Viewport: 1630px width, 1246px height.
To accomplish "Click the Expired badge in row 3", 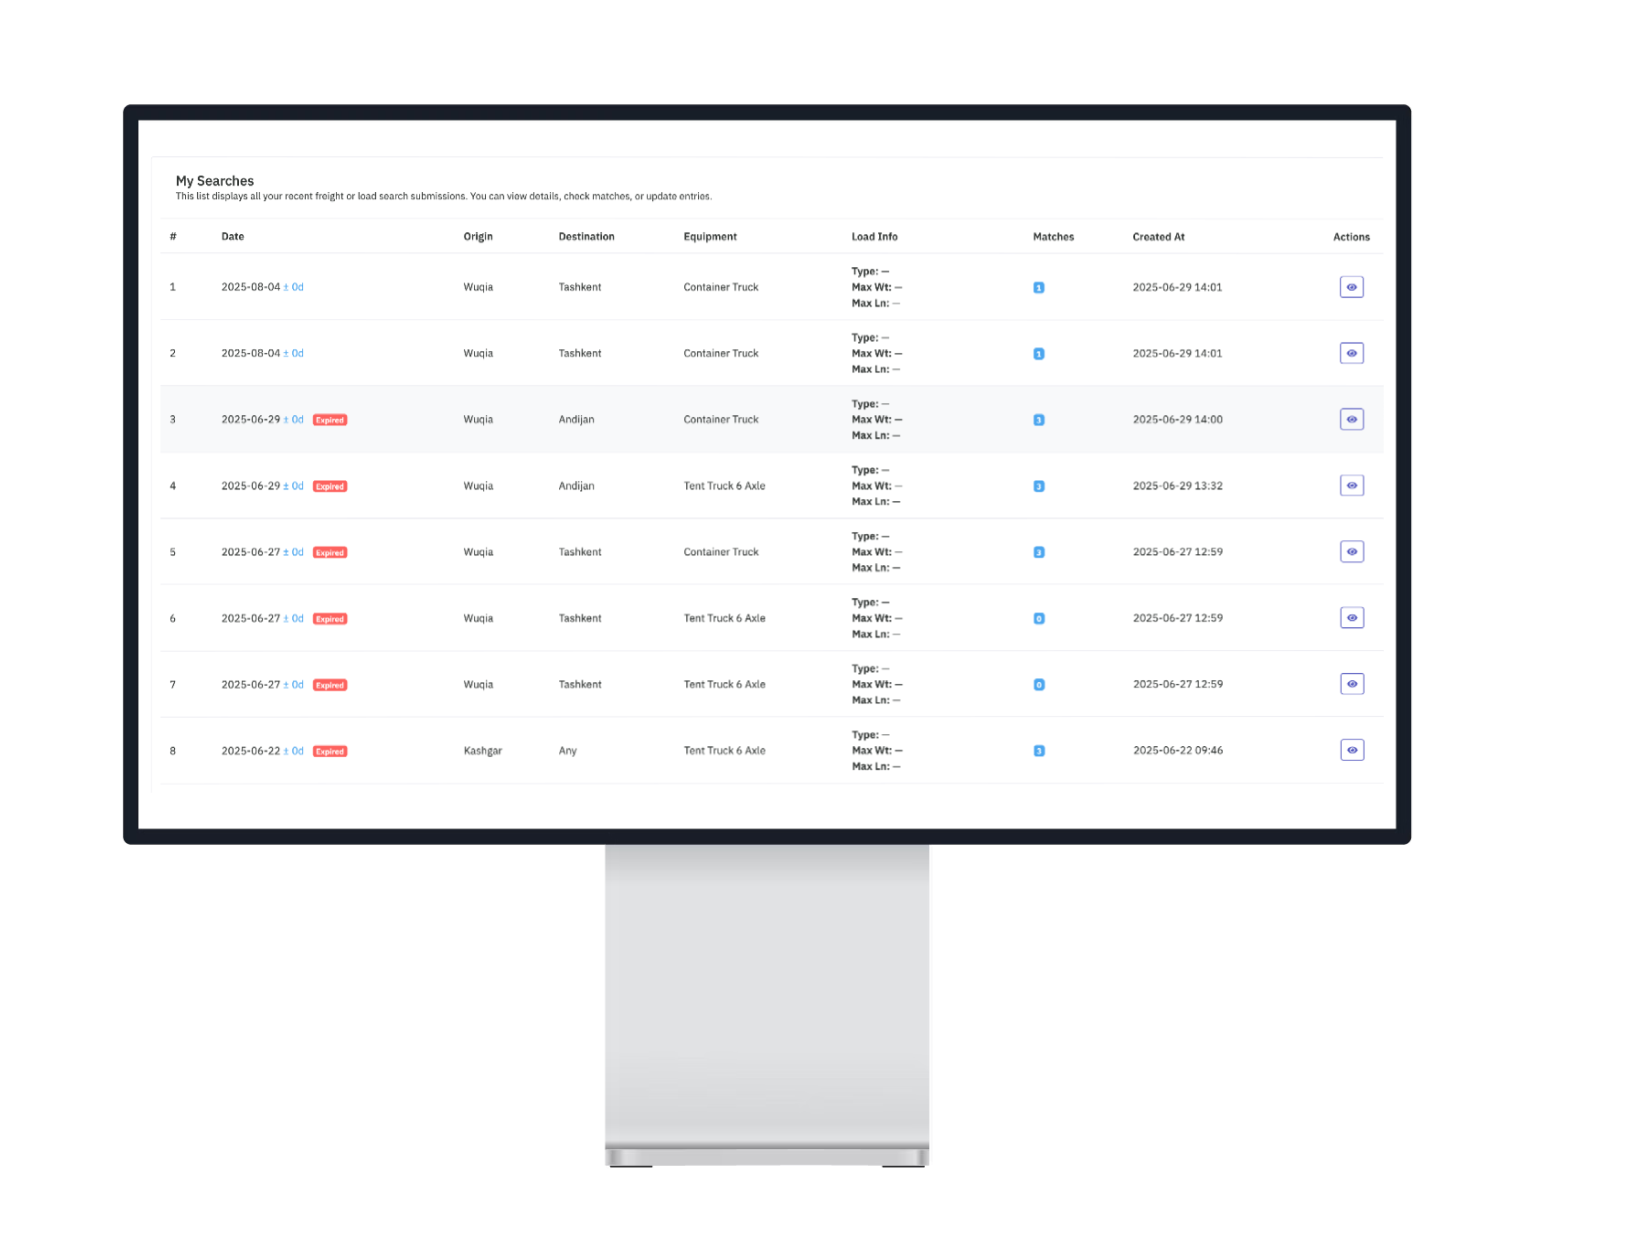I will (x=330, y=420).
